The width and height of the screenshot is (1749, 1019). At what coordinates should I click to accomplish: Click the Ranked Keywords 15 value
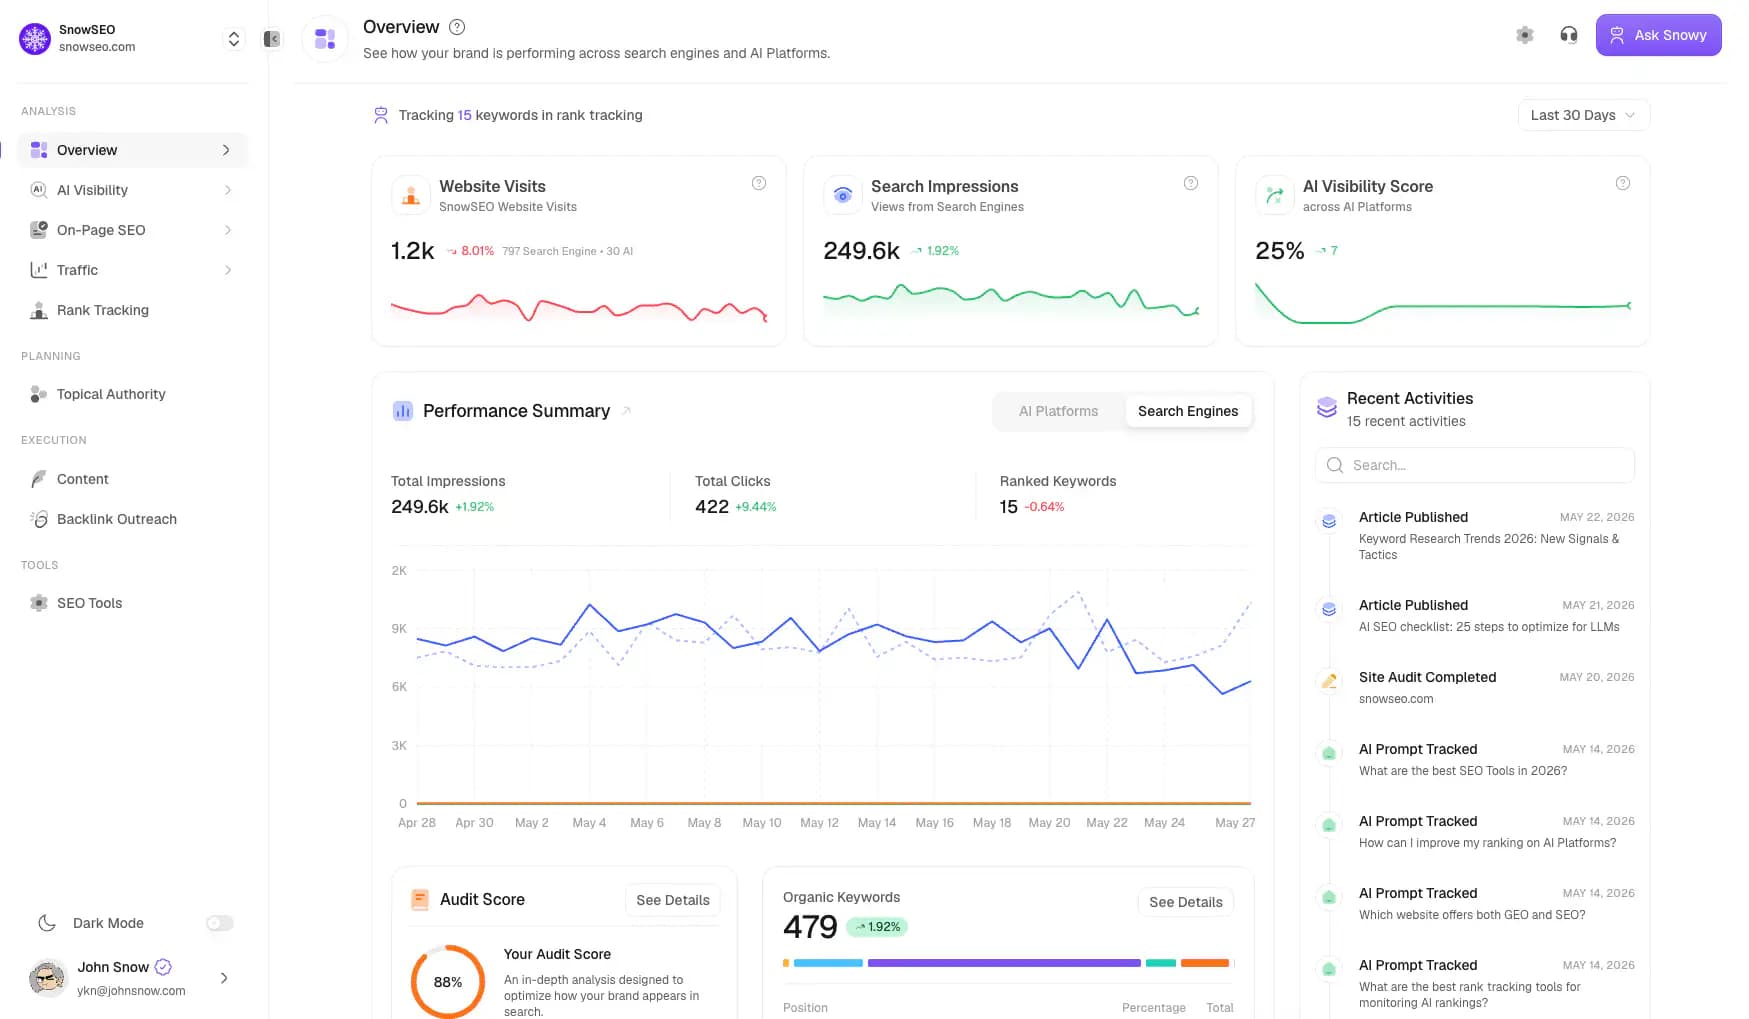(x=1008, y=507)
